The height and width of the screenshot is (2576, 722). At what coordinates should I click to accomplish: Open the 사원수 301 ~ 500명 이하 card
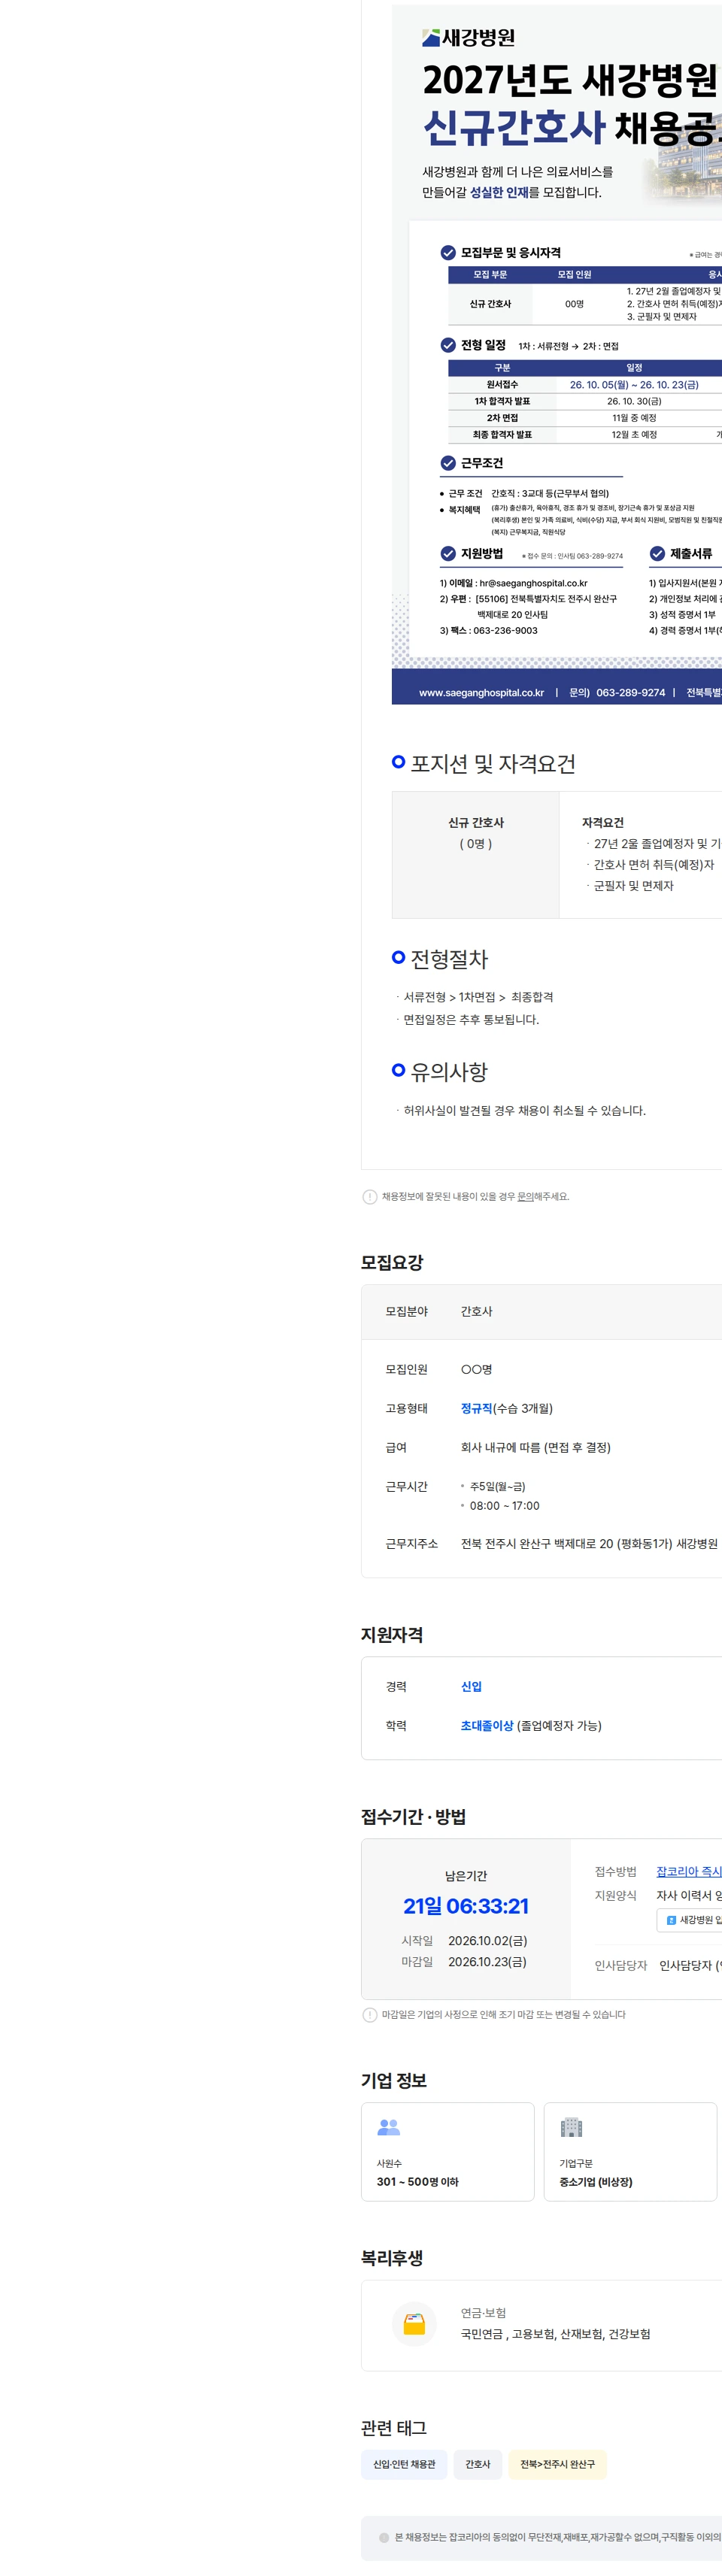point(448,2152)
